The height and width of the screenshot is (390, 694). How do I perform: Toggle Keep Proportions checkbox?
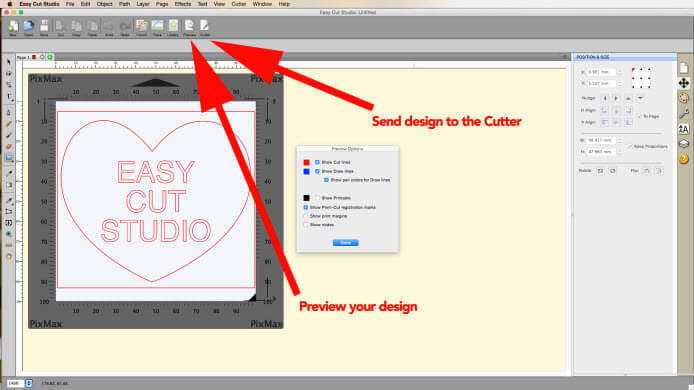pos(630,147)
